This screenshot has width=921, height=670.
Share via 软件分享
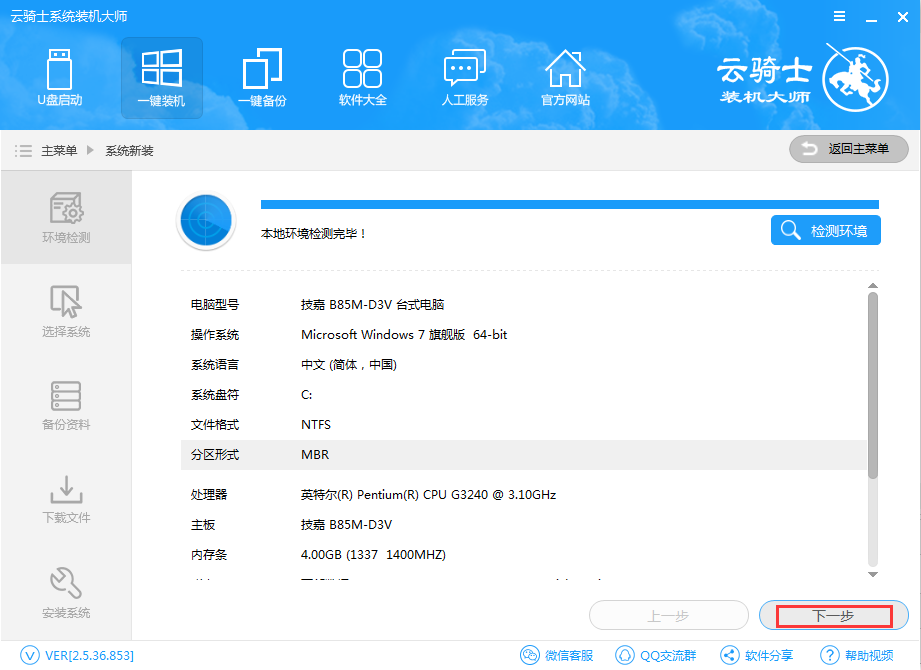757,655
